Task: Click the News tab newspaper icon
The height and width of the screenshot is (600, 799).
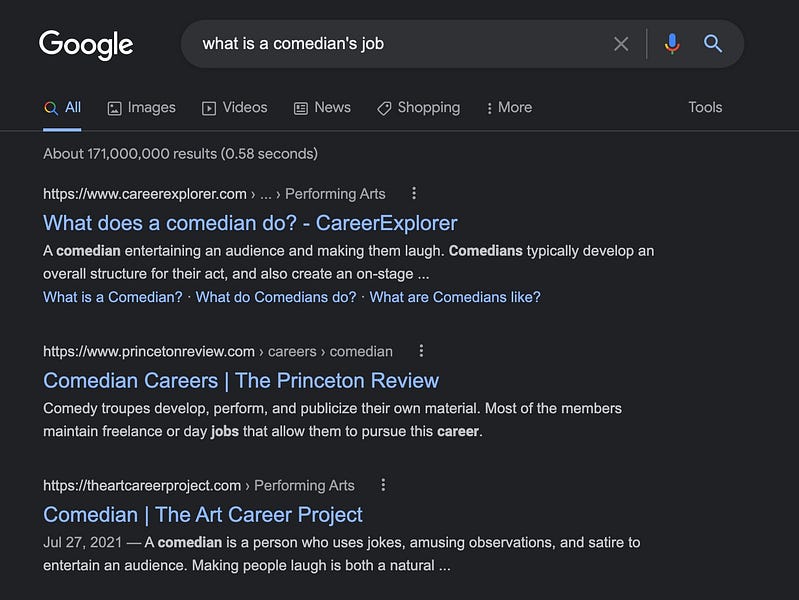Action: coord(301,108)
